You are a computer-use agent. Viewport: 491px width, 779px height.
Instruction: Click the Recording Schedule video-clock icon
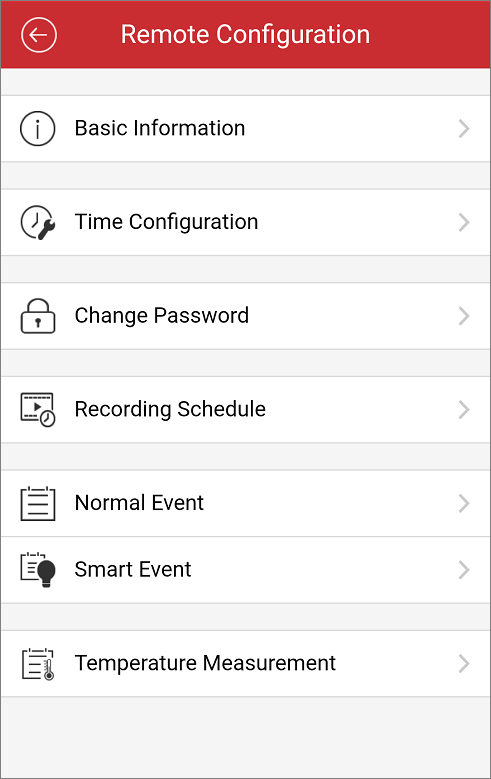click(38, 410)
